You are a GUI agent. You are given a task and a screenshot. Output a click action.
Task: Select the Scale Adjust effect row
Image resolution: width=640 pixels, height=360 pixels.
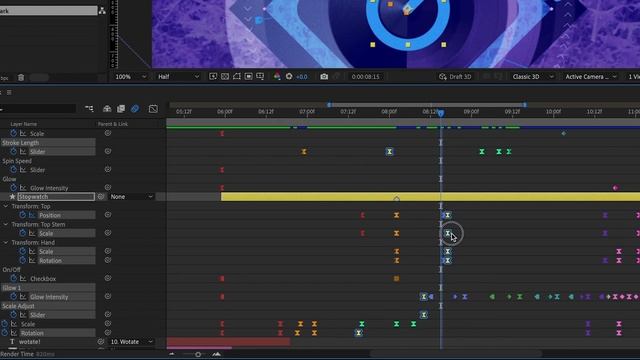(48, 306)
